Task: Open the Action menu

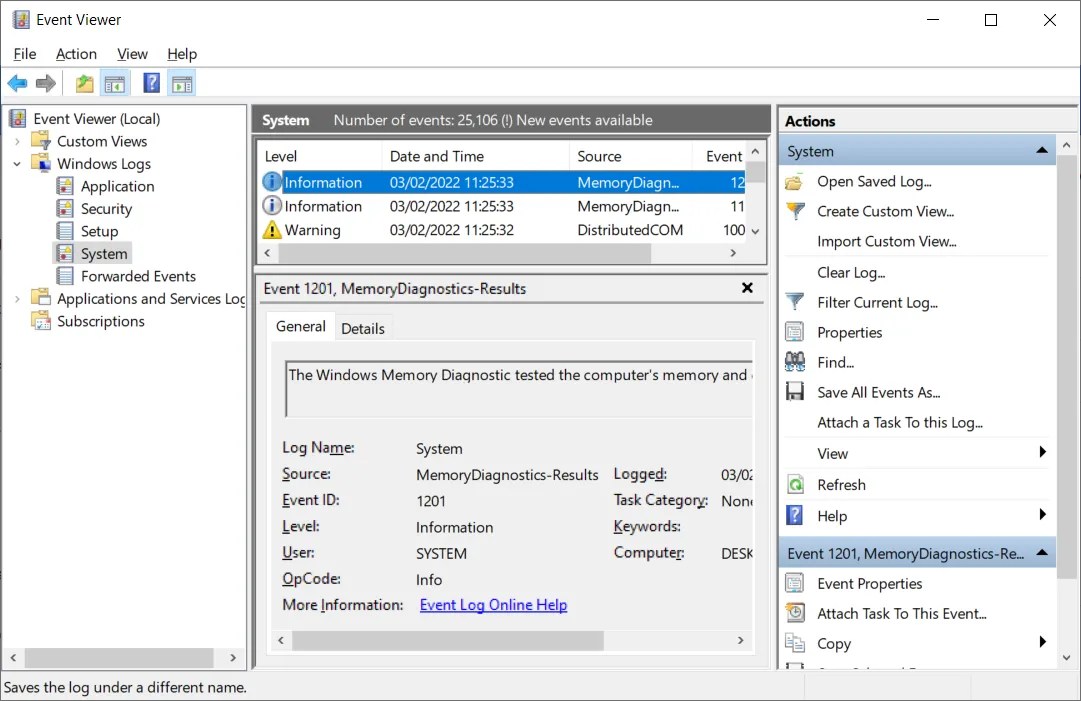Action: click(76, 54)
